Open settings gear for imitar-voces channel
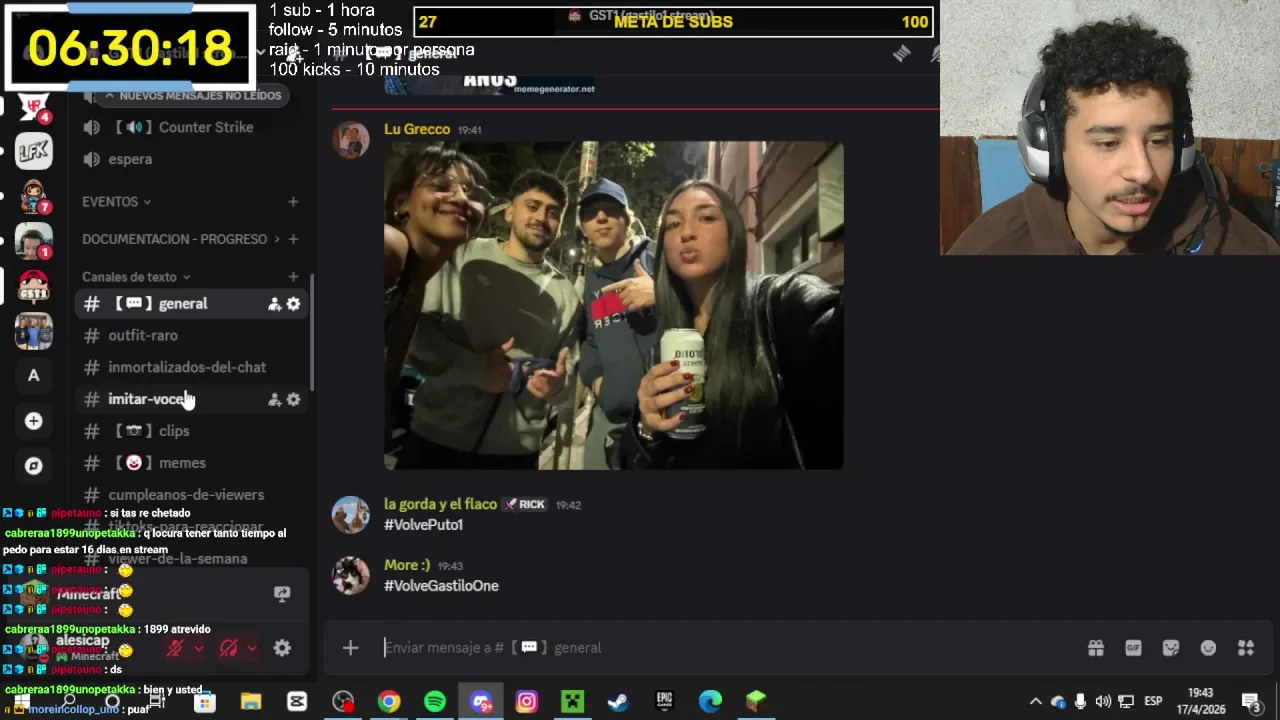This screenshot has width=1280, height=720. [293, 399]
